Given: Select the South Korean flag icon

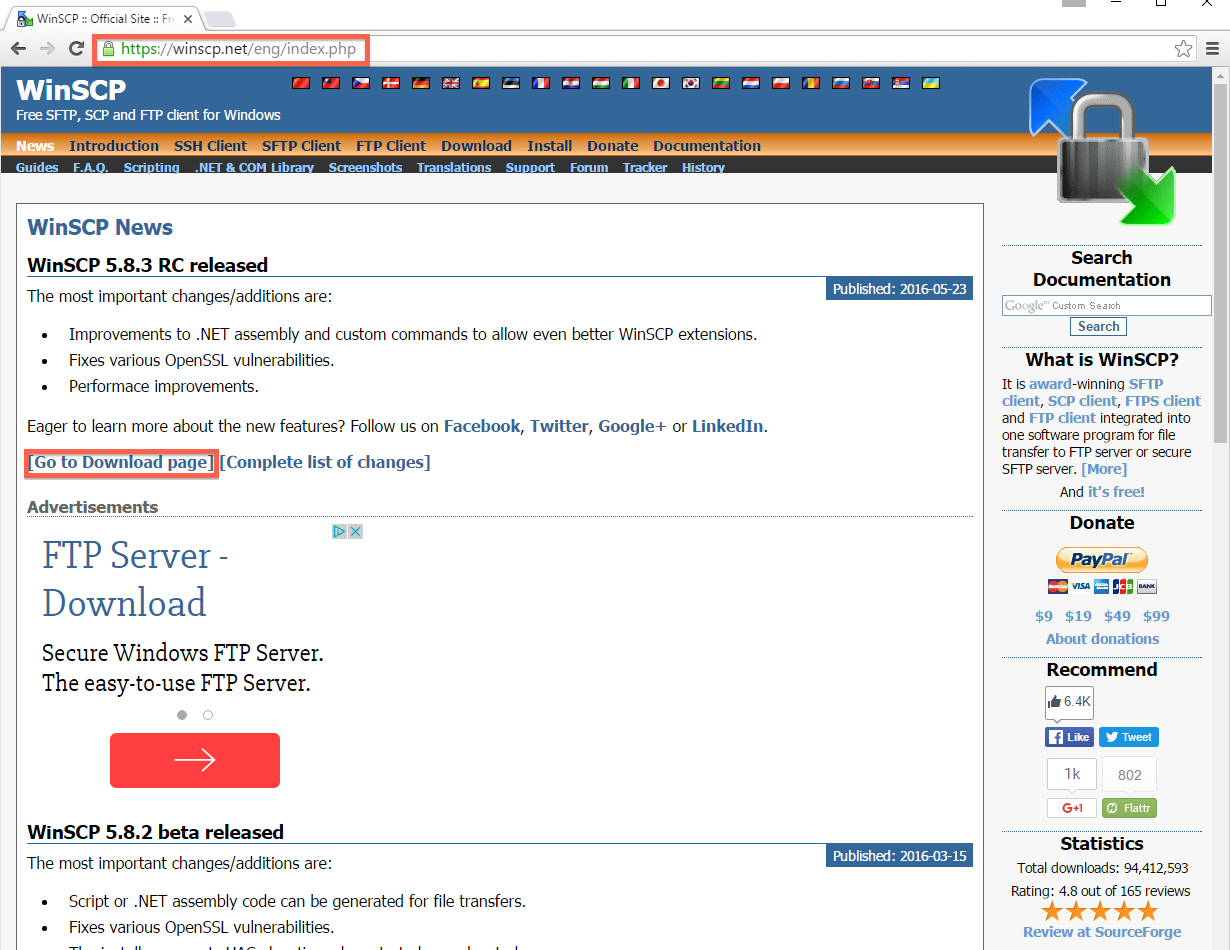Looking at the screenshot, I should coord(691,83).
